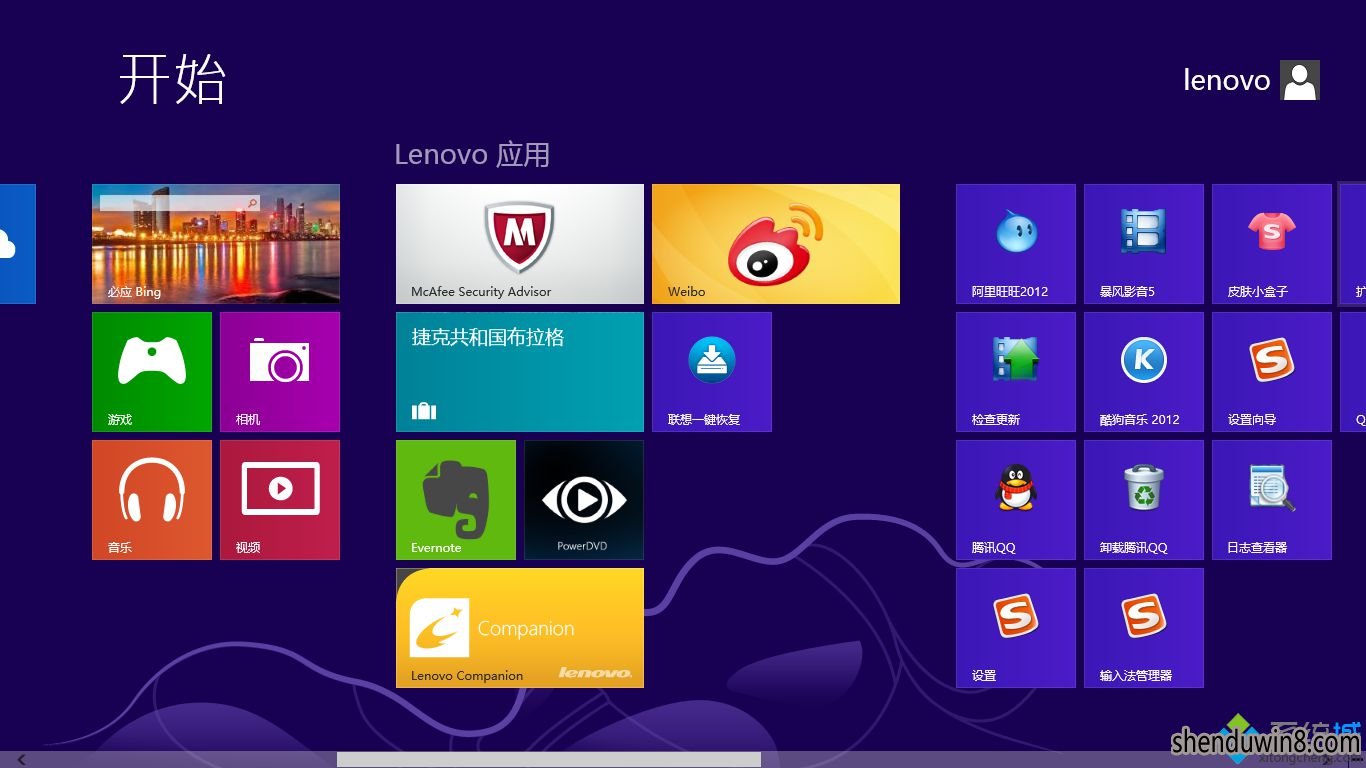This screenshot has width=1366, height=768.
Task: Launch 联想一键恢复 recovery tile
Action: pos(712,371)
